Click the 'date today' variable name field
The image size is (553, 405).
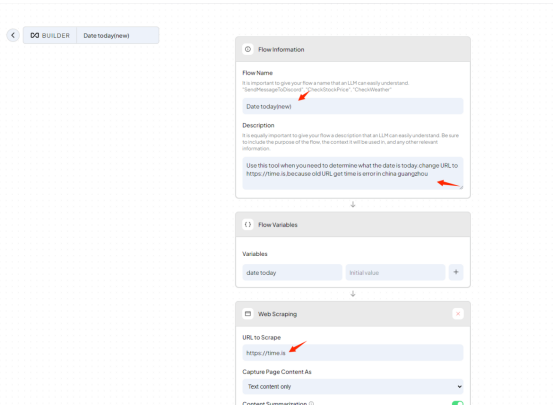tap(292, 272)
